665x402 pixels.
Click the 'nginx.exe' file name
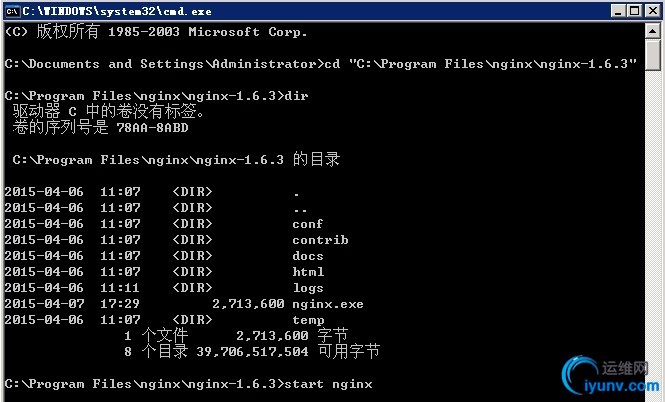coord(328,304)
